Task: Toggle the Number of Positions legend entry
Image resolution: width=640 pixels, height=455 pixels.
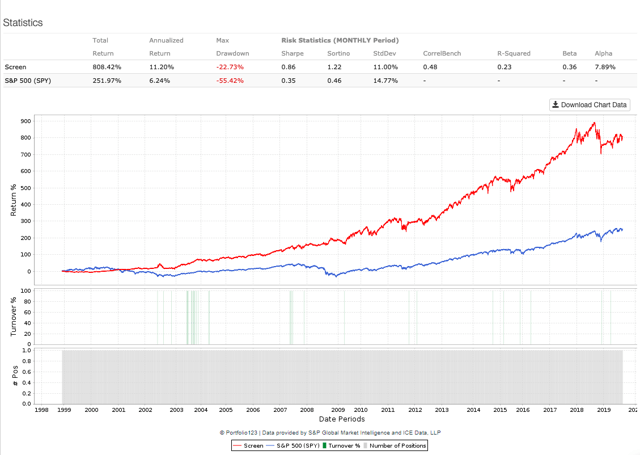Action: (394, 446)
